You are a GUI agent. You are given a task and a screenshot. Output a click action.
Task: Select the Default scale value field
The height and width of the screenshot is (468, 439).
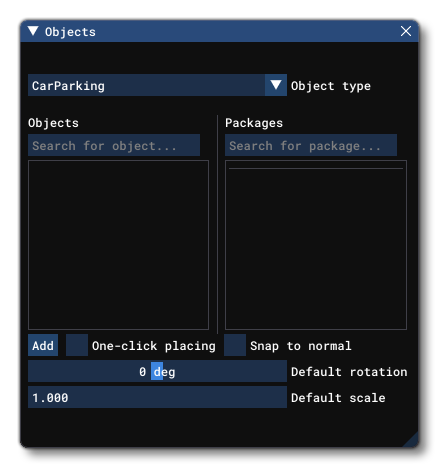coord(157,397)
